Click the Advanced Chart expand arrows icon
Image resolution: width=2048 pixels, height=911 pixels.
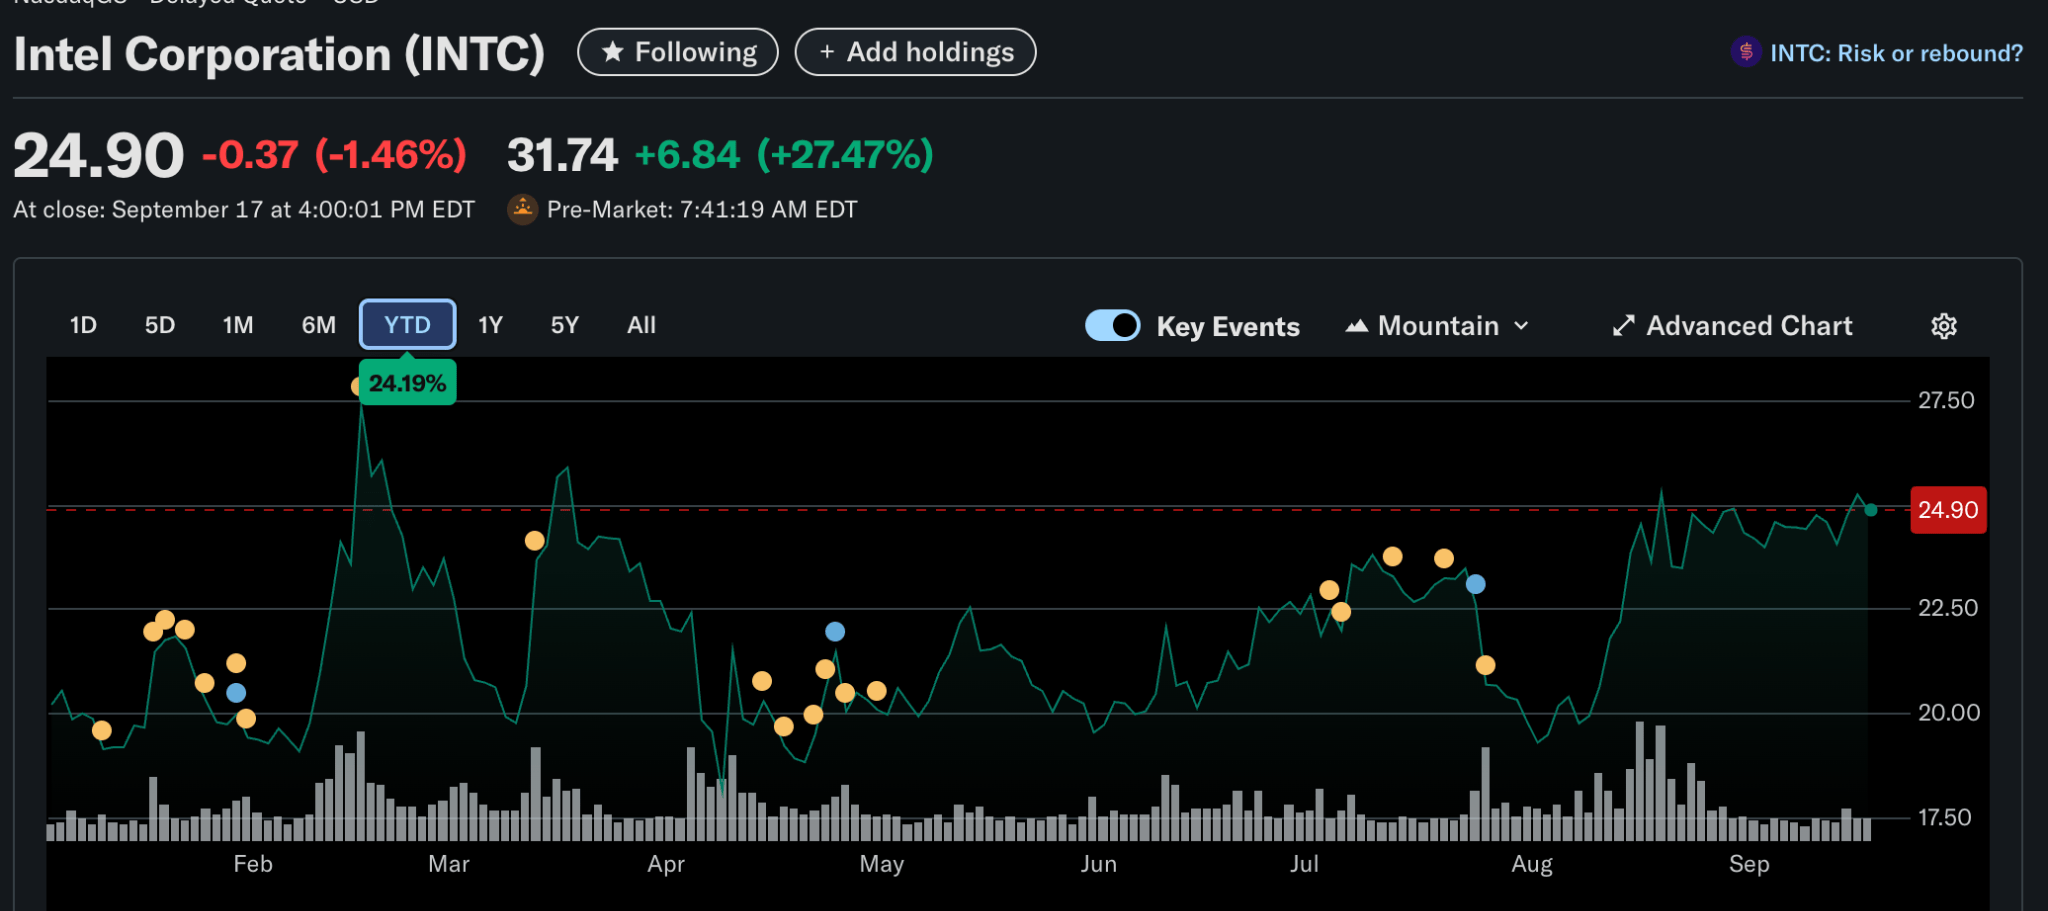tap(1623, 326)
